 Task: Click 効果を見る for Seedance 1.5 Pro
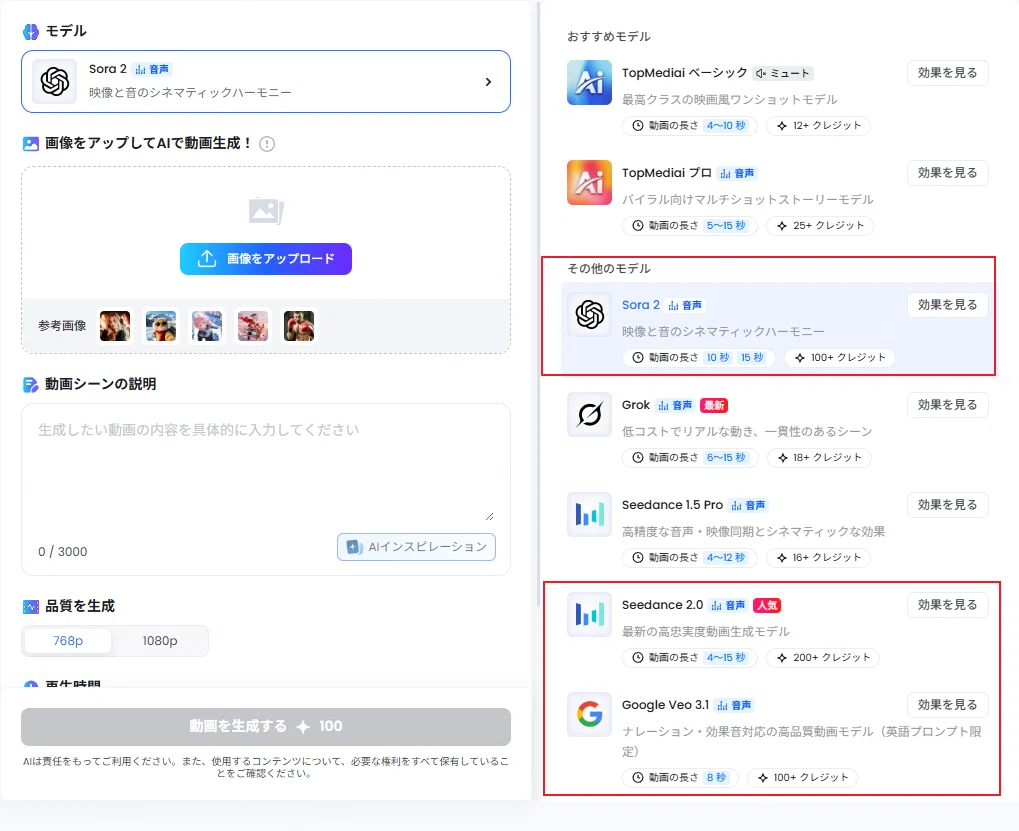(948, 505)
